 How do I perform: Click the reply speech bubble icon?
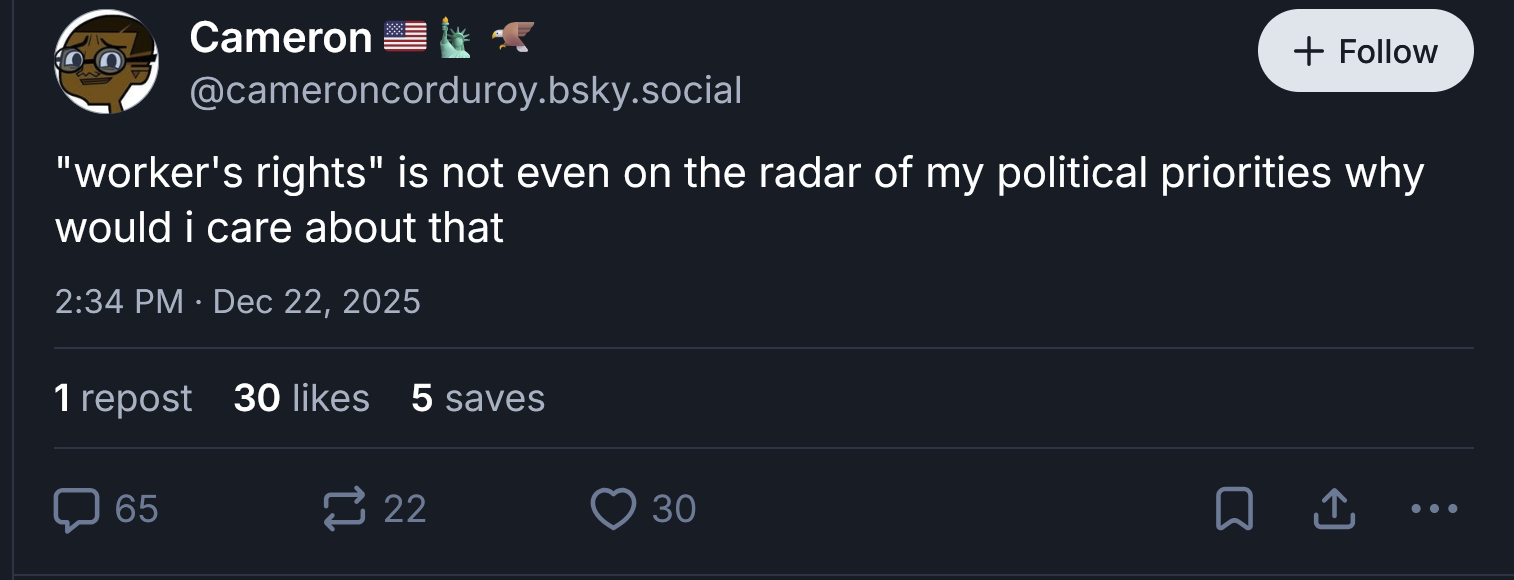[x=74, y=509]
